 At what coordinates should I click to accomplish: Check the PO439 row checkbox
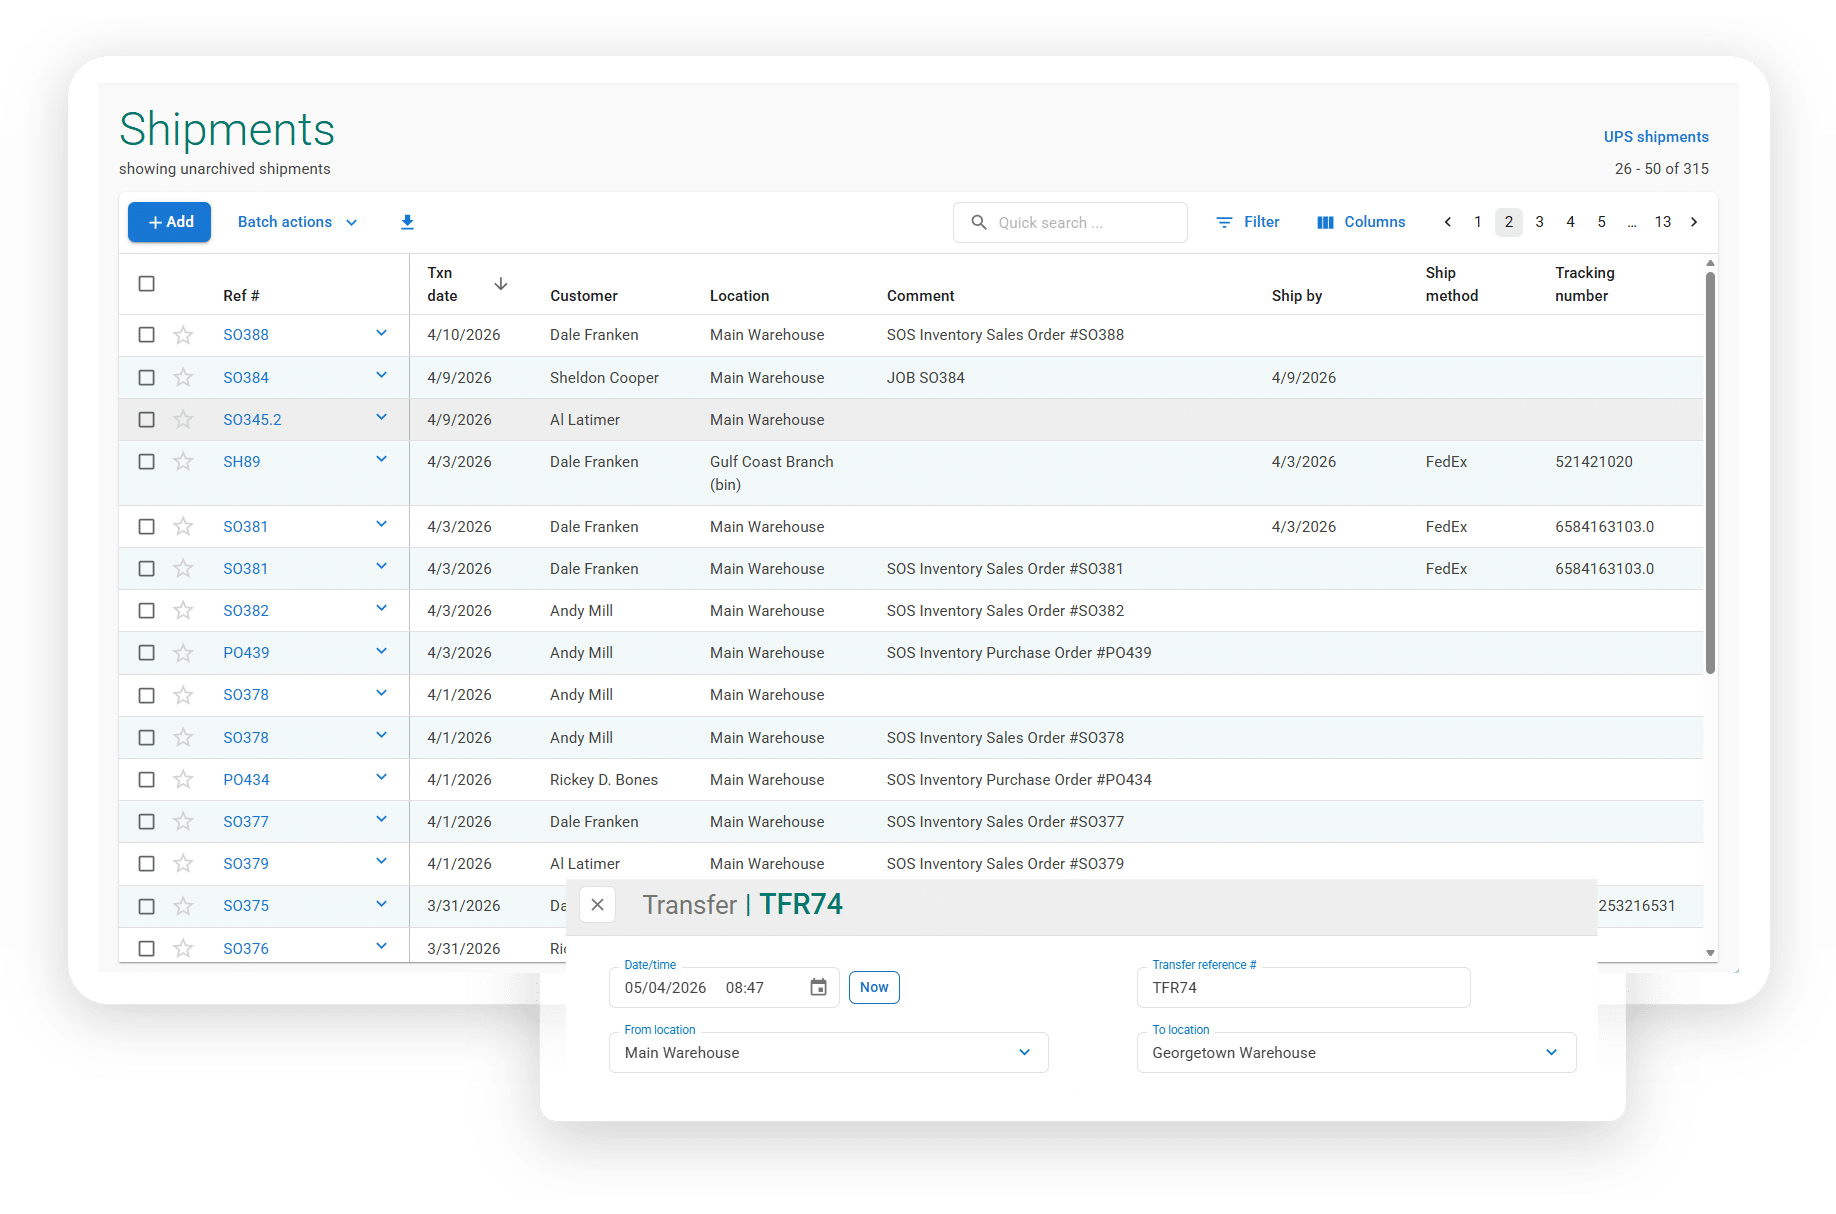coord(147,653)
